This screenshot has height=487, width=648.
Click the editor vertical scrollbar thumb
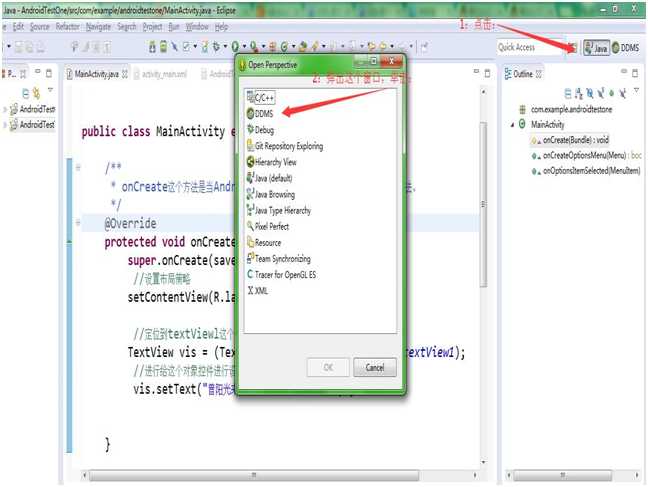(x=483, y=204)
